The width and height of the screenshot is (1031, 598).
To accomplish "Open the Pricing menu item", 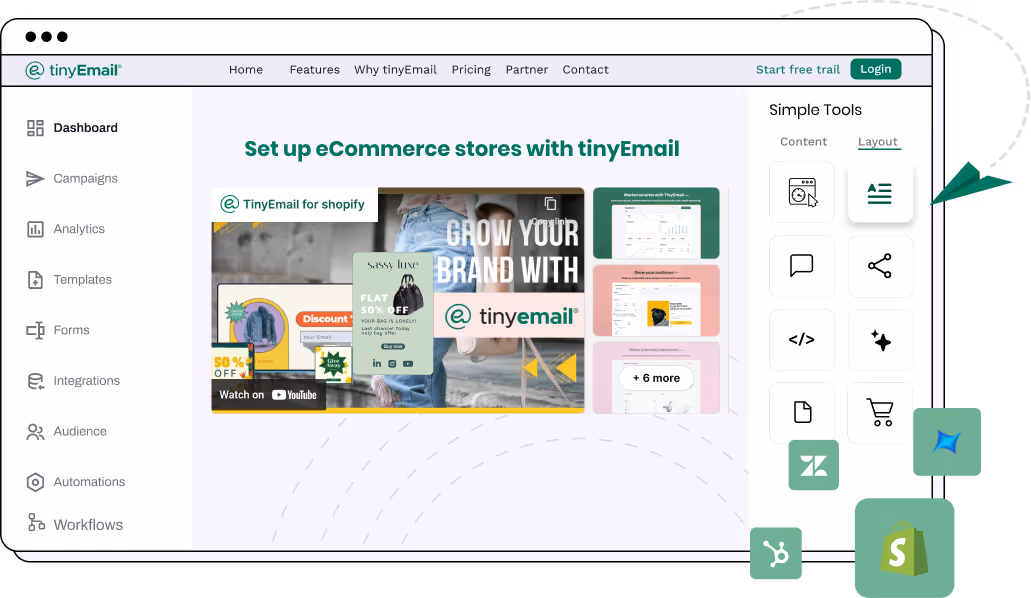I will pos(471,69).
